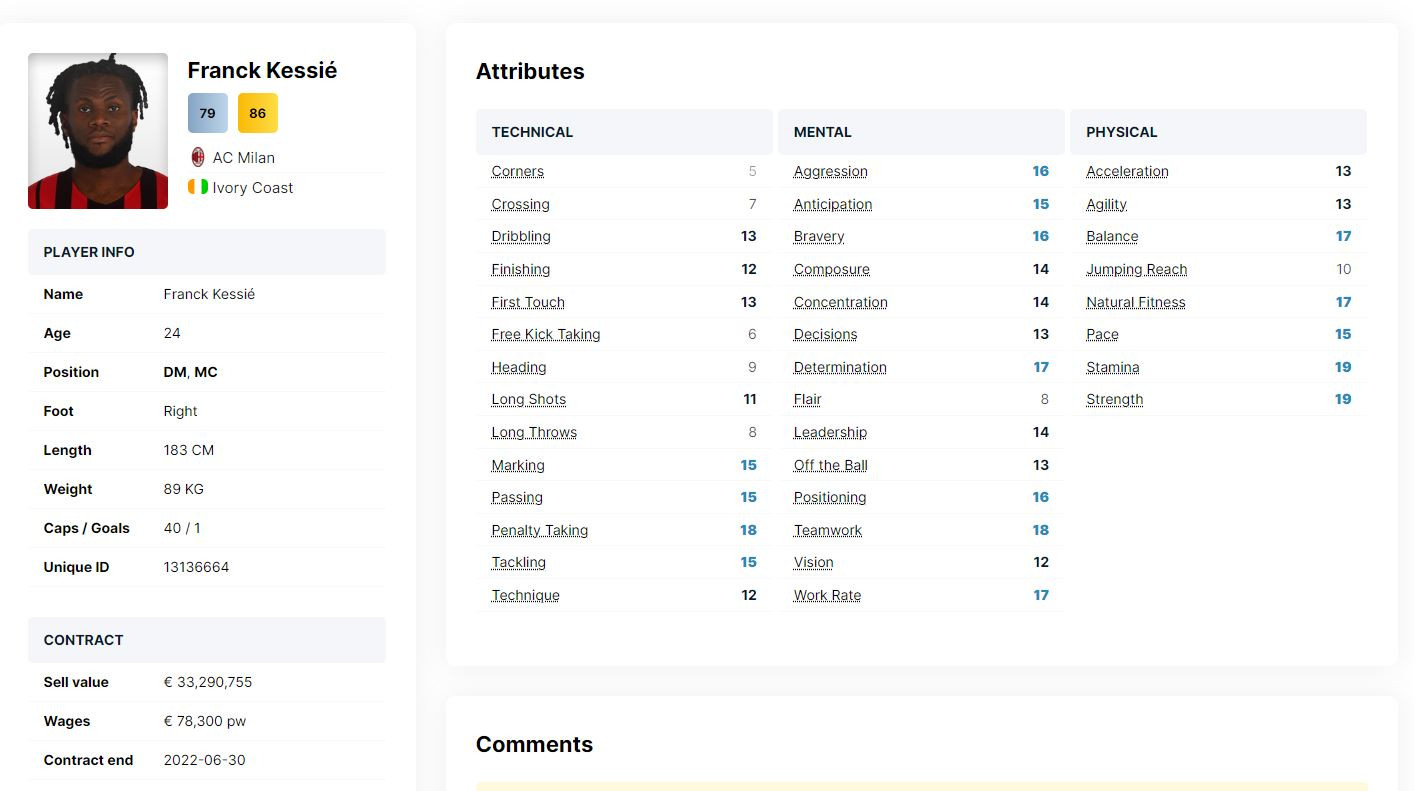Click the Determination attribute label
Image resolution: width=1415 pixels, height=791 pixels.
839,367
